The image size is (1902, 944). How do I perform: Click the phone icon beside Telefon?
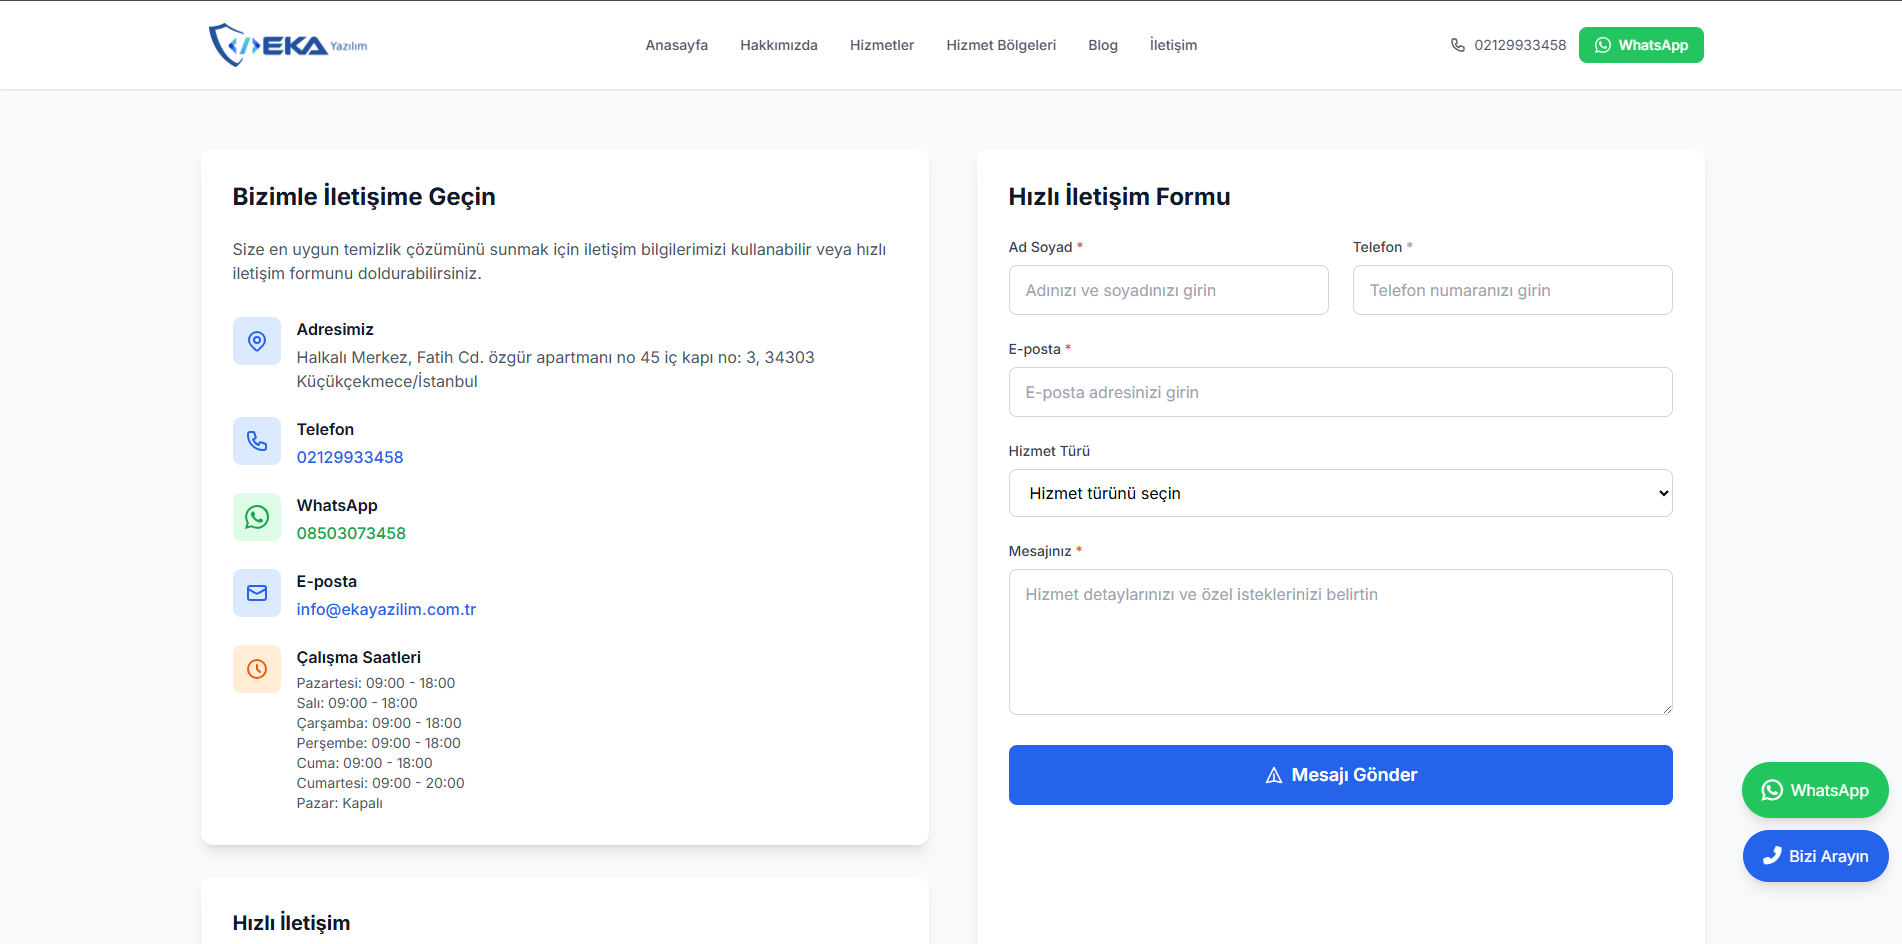tap(257, 441)
